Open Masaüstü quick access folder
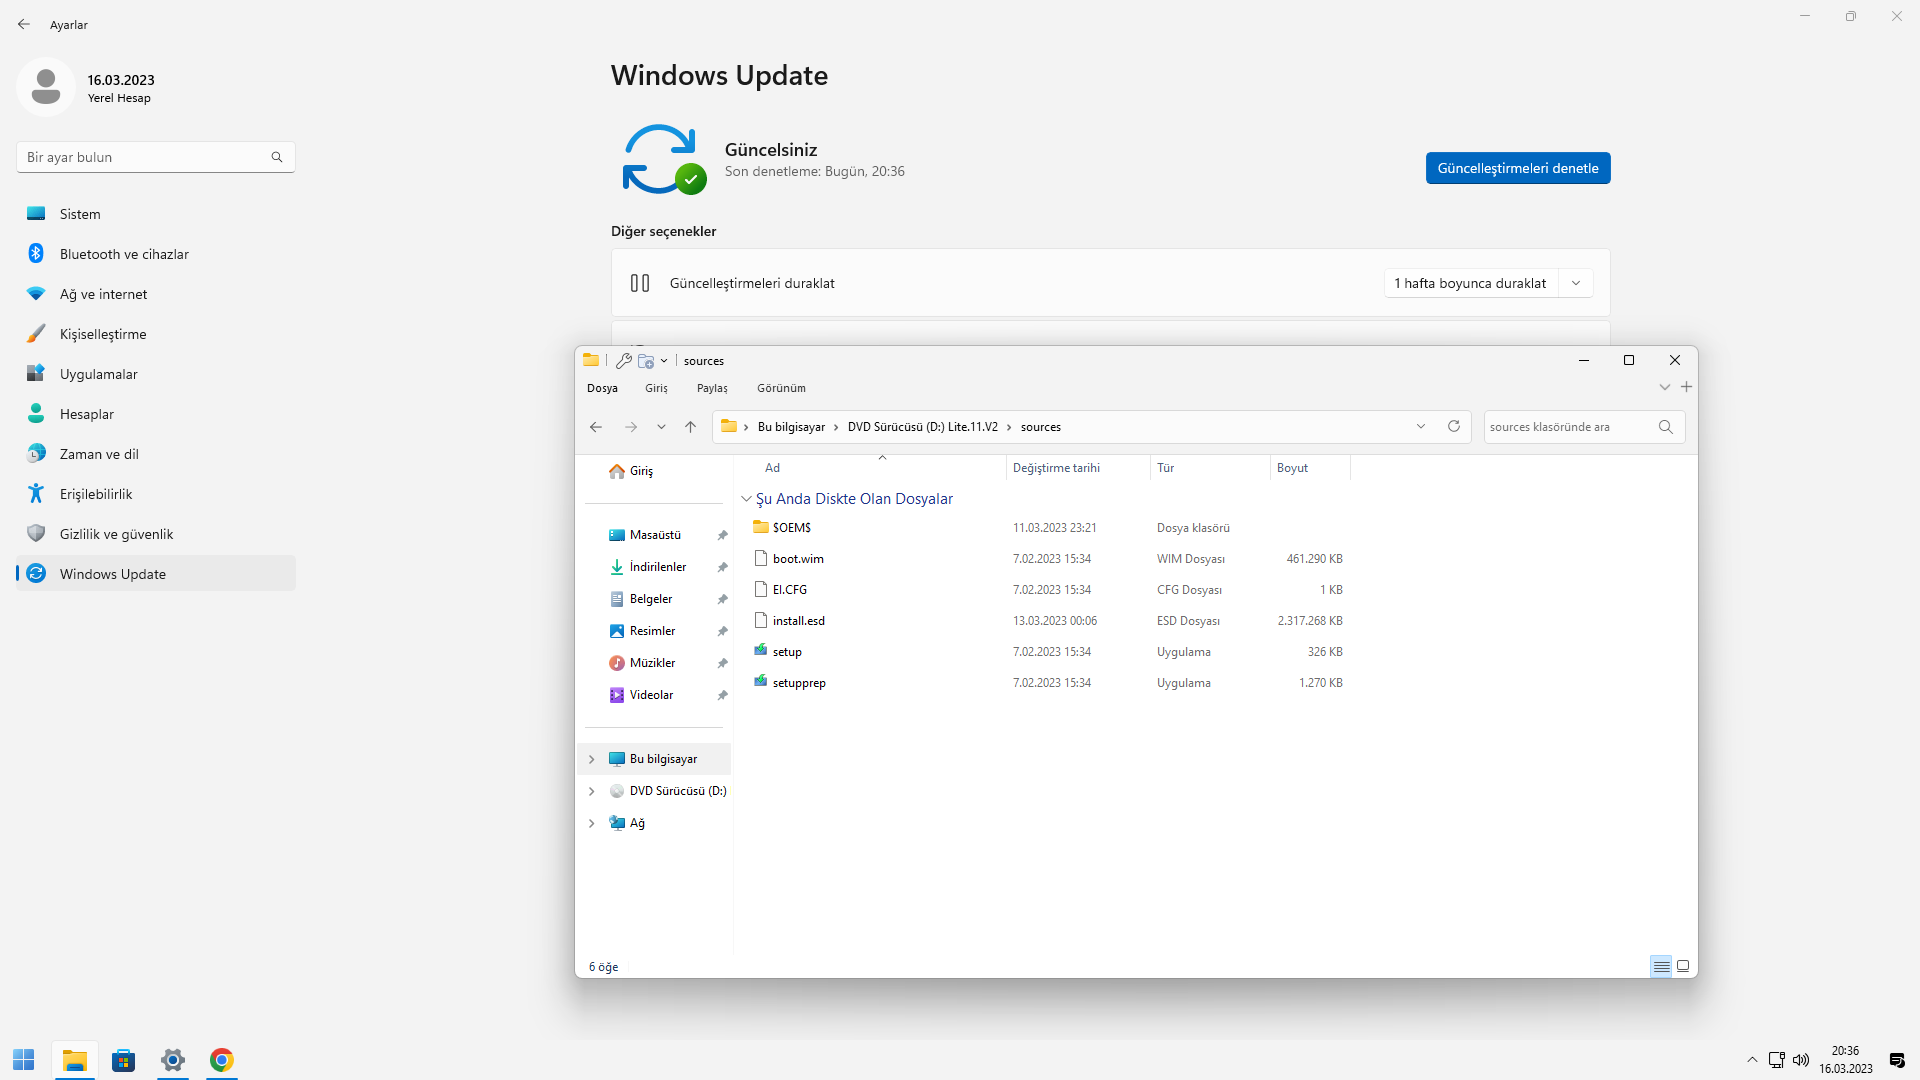The width and height of the screenshot is (1920, 1080). [655, 535]
